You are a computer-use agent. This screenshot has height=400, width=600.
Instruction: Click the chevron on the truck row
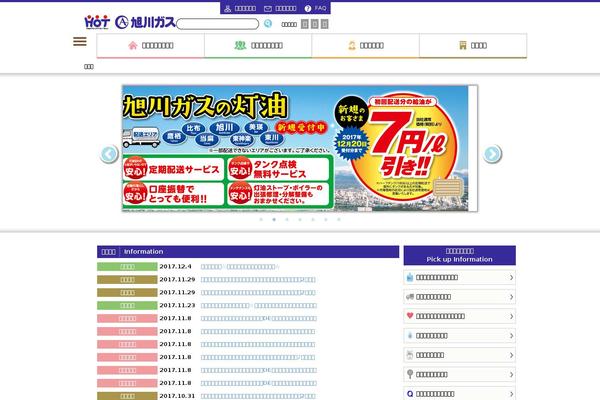512,297
